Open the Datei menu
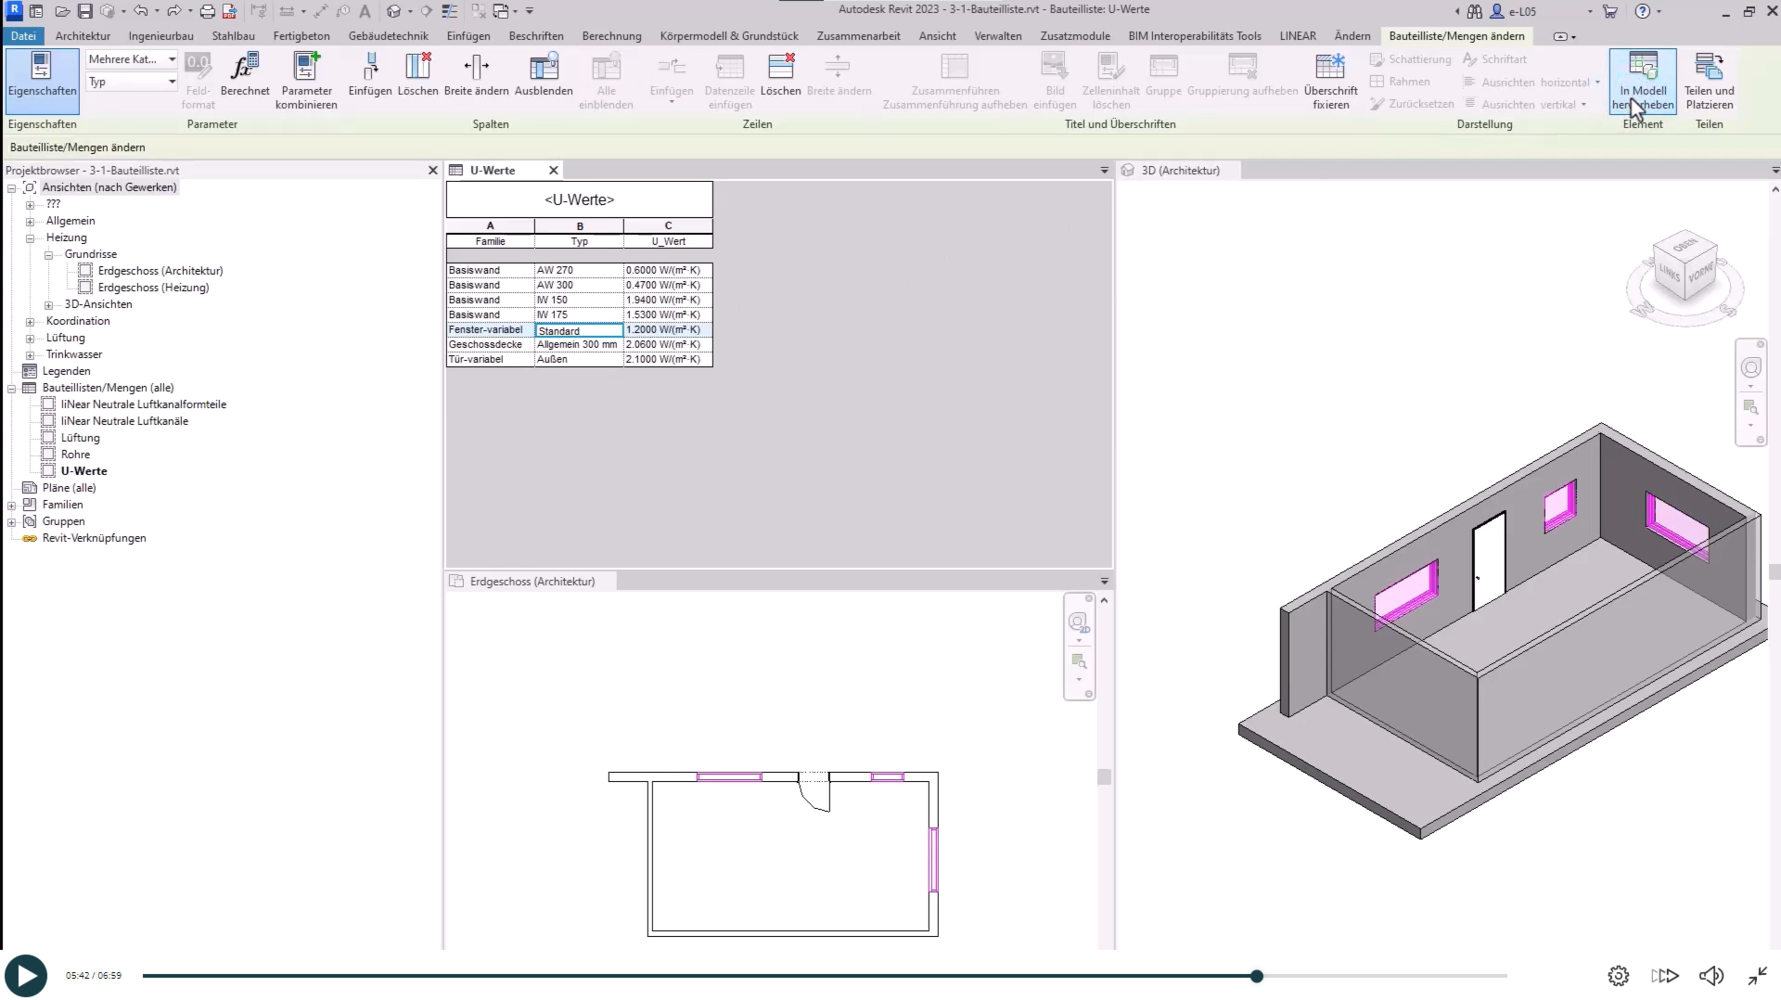1781x1000 pixels. pos(23,36)
